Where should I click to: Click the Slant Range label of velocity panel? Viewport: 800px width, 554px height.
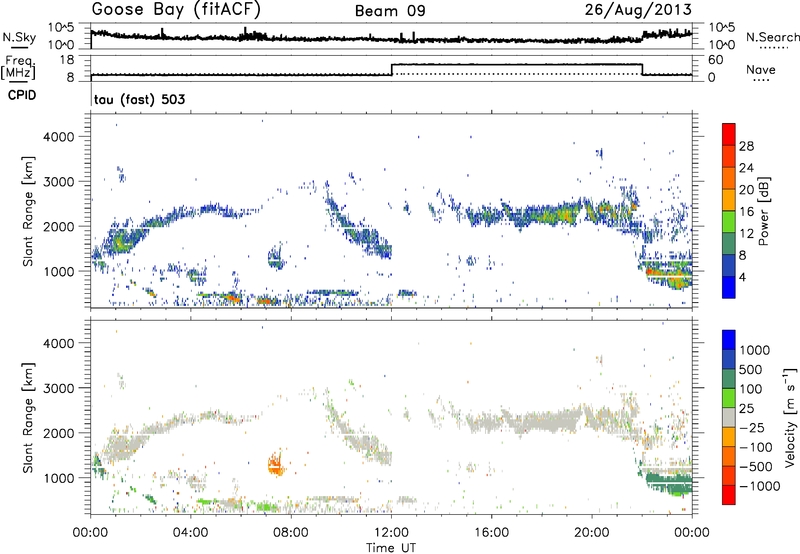click(28, 418)
